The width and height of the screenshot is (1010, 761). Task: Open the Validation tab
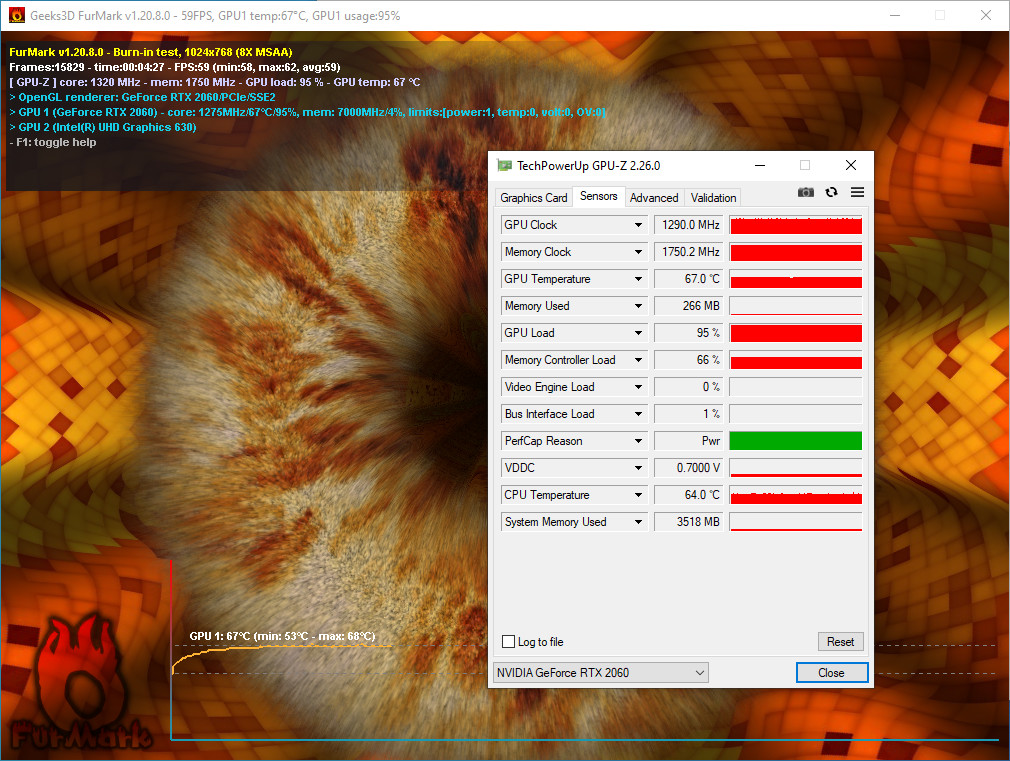tap(713, 198)
